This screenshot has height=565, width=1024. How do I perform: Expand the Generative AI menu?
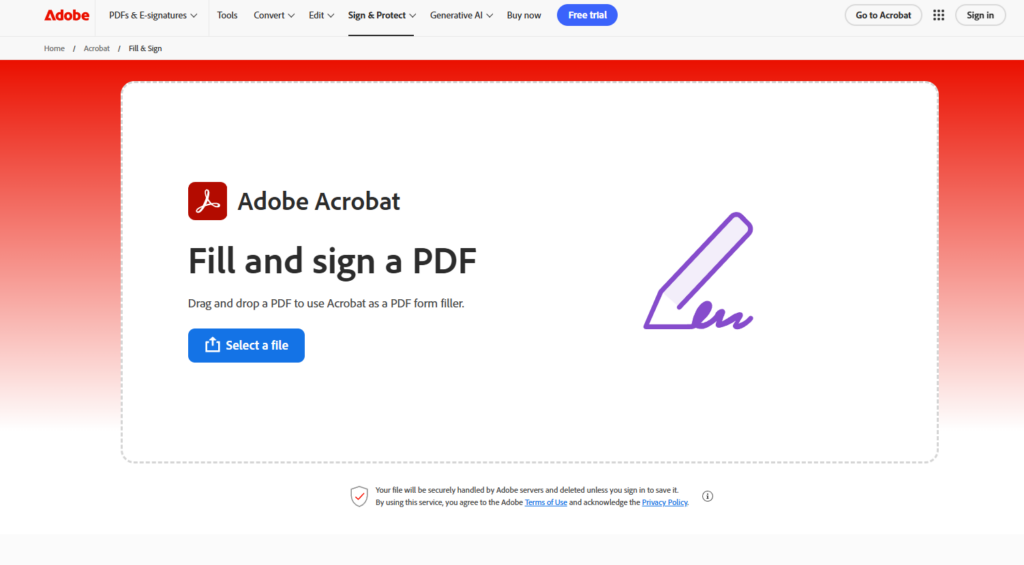(x=461, y=15)
